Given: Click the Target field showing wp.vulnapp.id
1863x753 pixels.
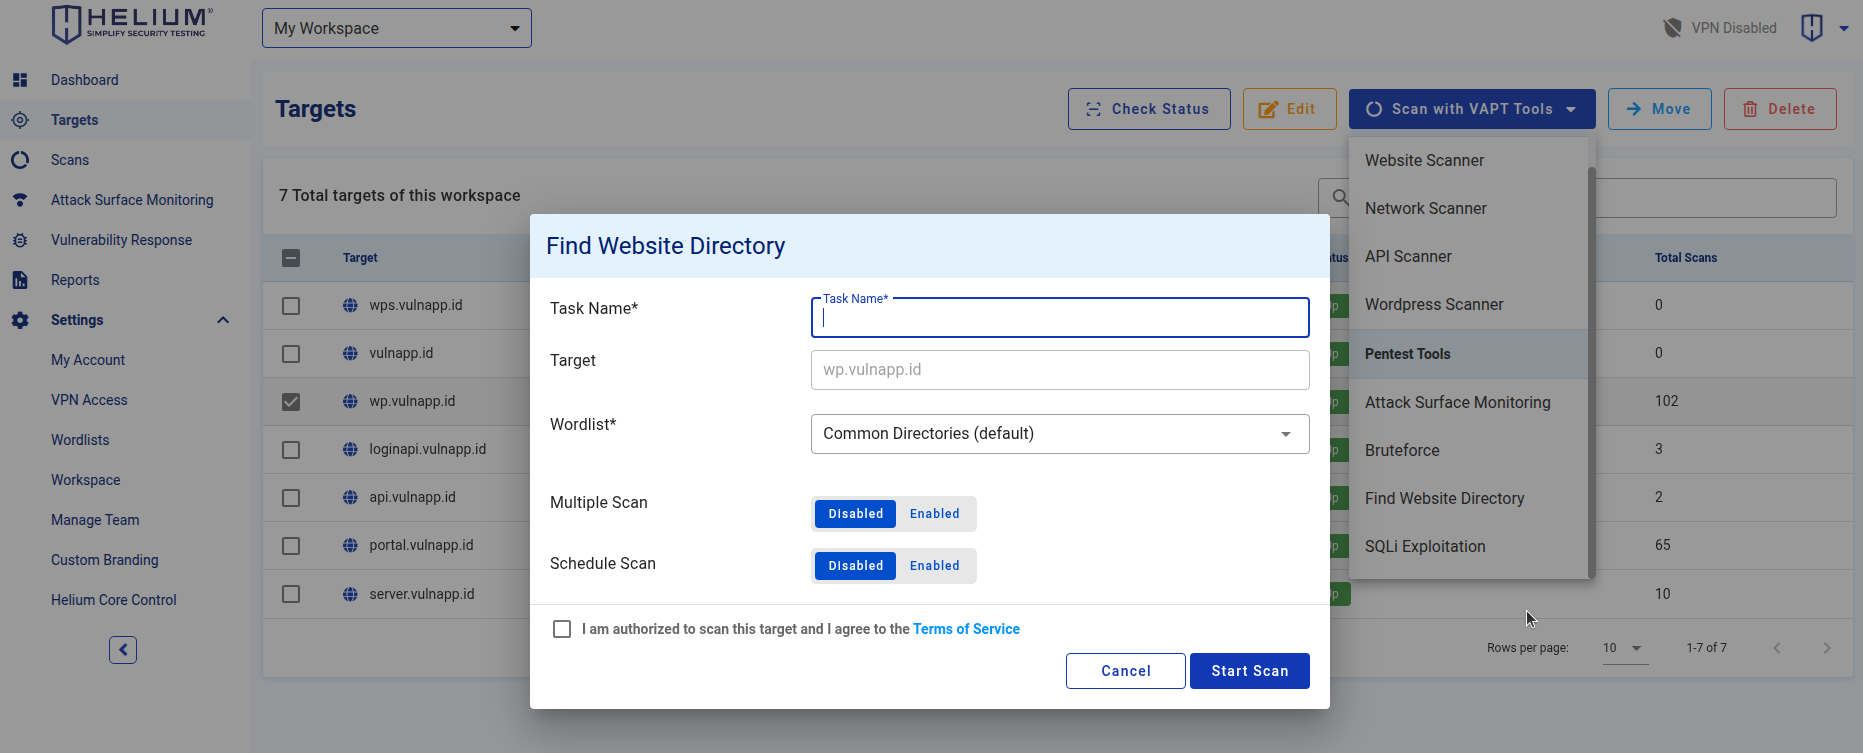Looking at the screenshot, I should 1060,370.
